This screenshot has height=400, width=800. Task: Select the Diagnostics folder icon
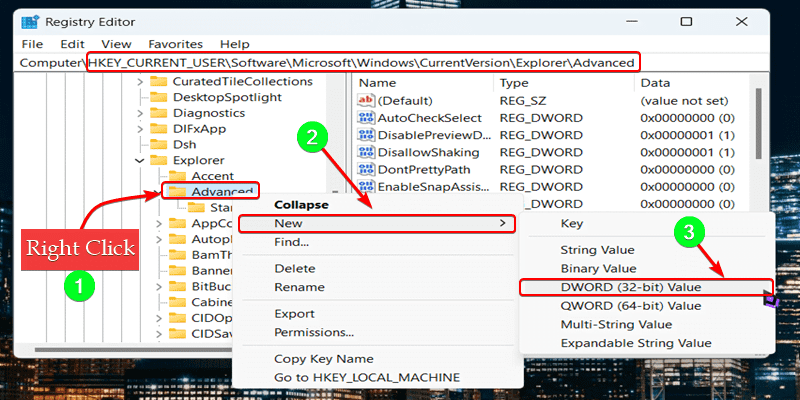coord(159,113)
